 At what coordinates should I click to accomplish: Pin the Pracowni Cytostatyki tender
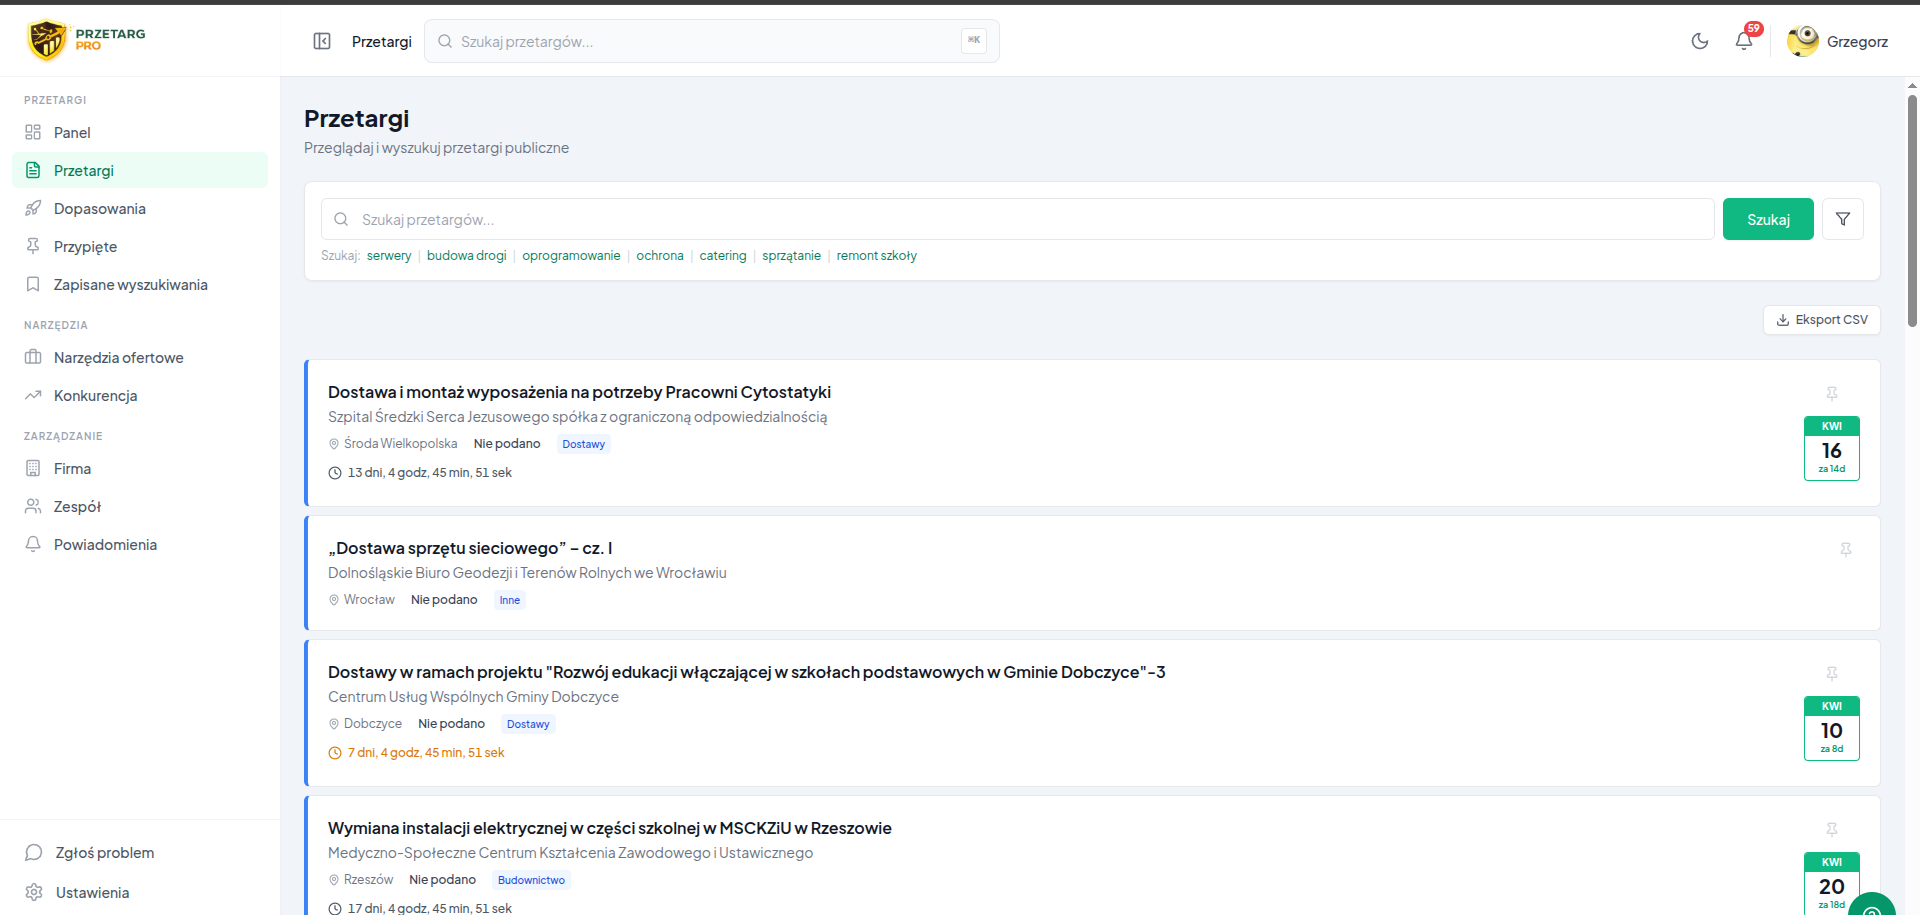pos(1832,393)
